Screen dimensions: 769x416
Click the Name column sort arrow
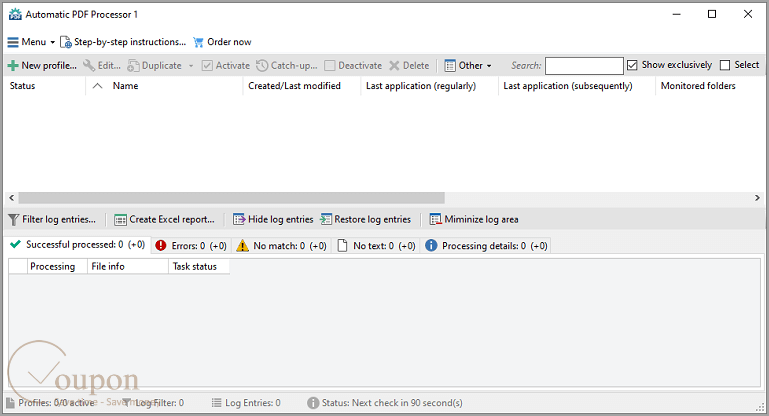[98, 86]
